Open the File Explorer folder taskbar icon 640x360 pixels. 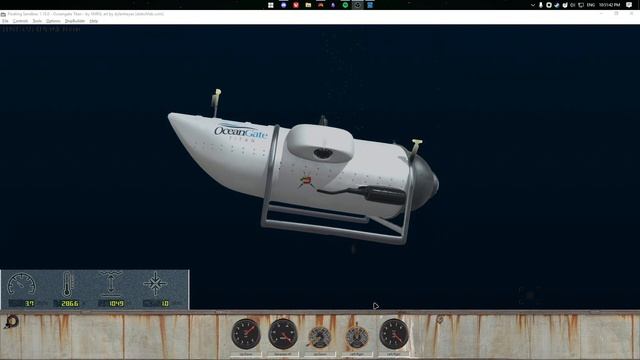(x=308, y=5)
